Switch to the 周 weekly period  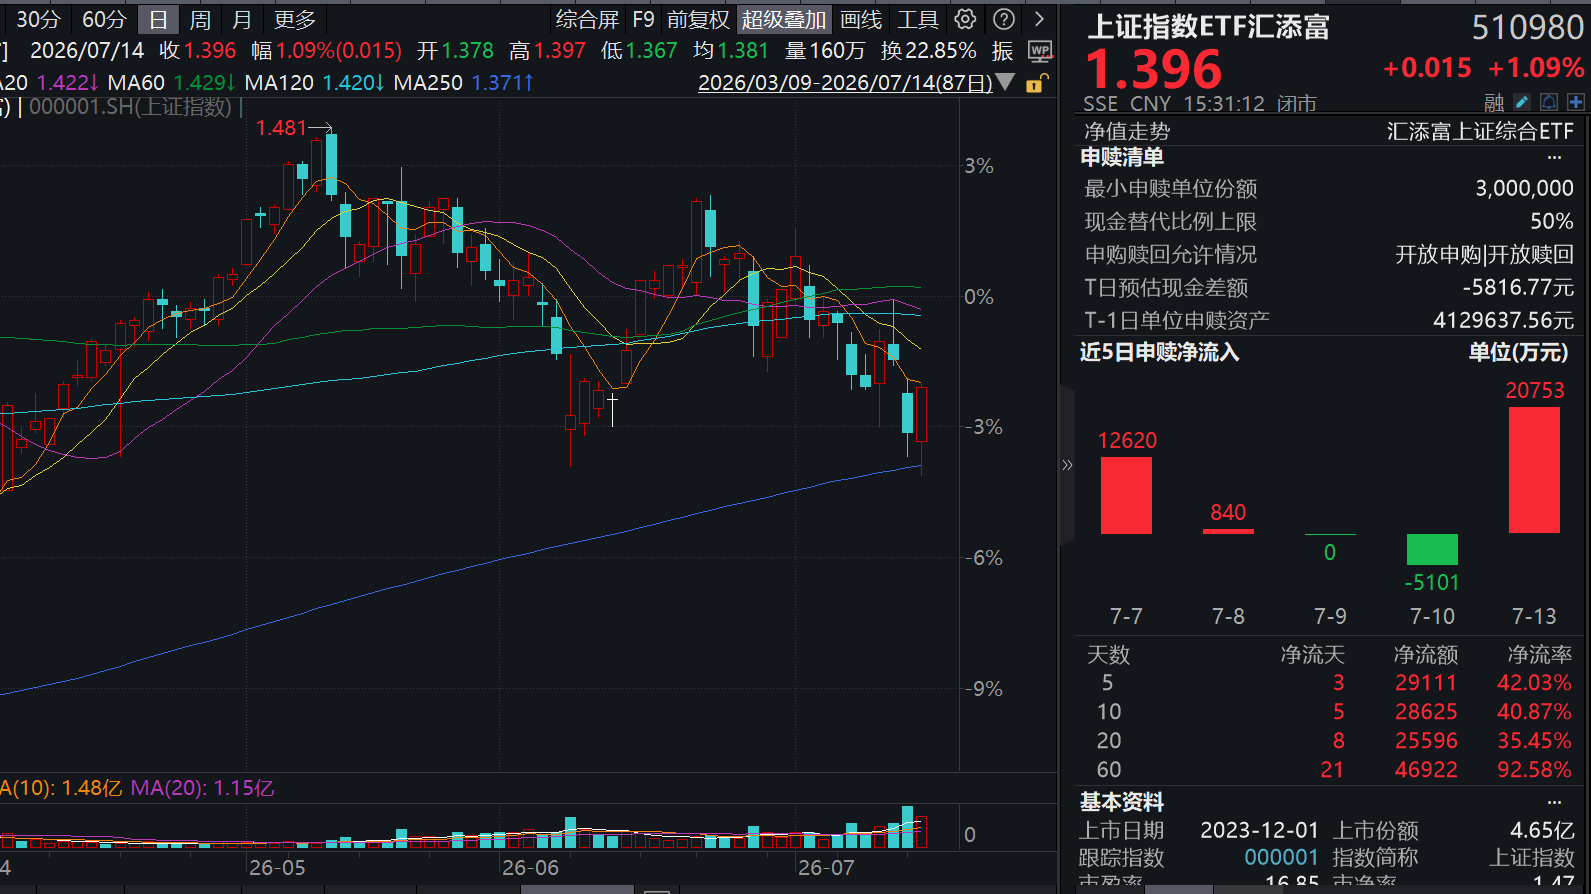(200, 20)
